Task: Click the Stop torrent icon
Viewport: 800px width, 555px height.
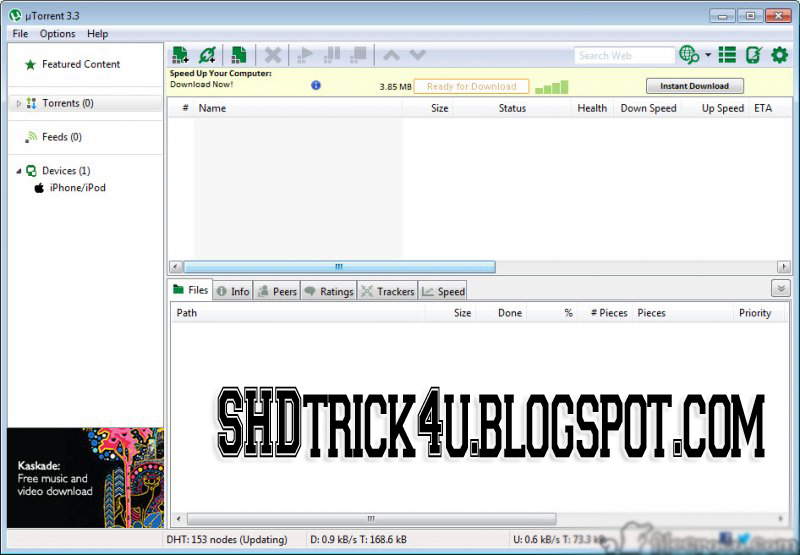Action: click(x=359, y=55)
